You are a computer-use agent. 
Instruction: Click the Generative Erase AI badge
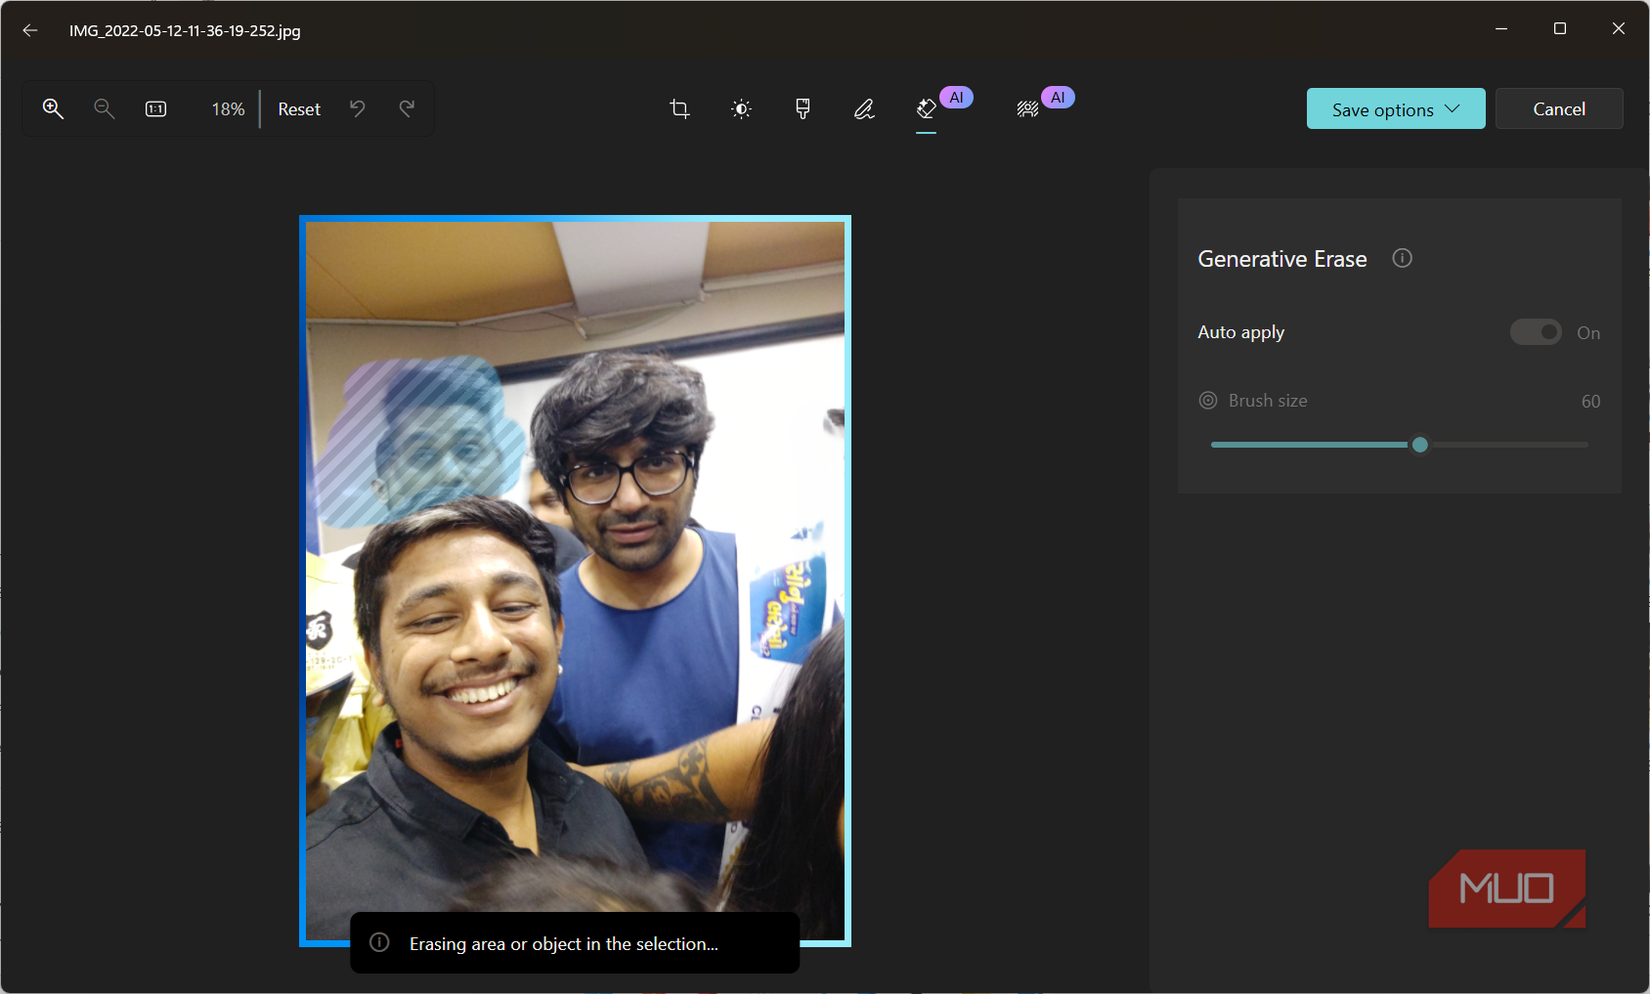pyautogui.click(x=957, y=97)
